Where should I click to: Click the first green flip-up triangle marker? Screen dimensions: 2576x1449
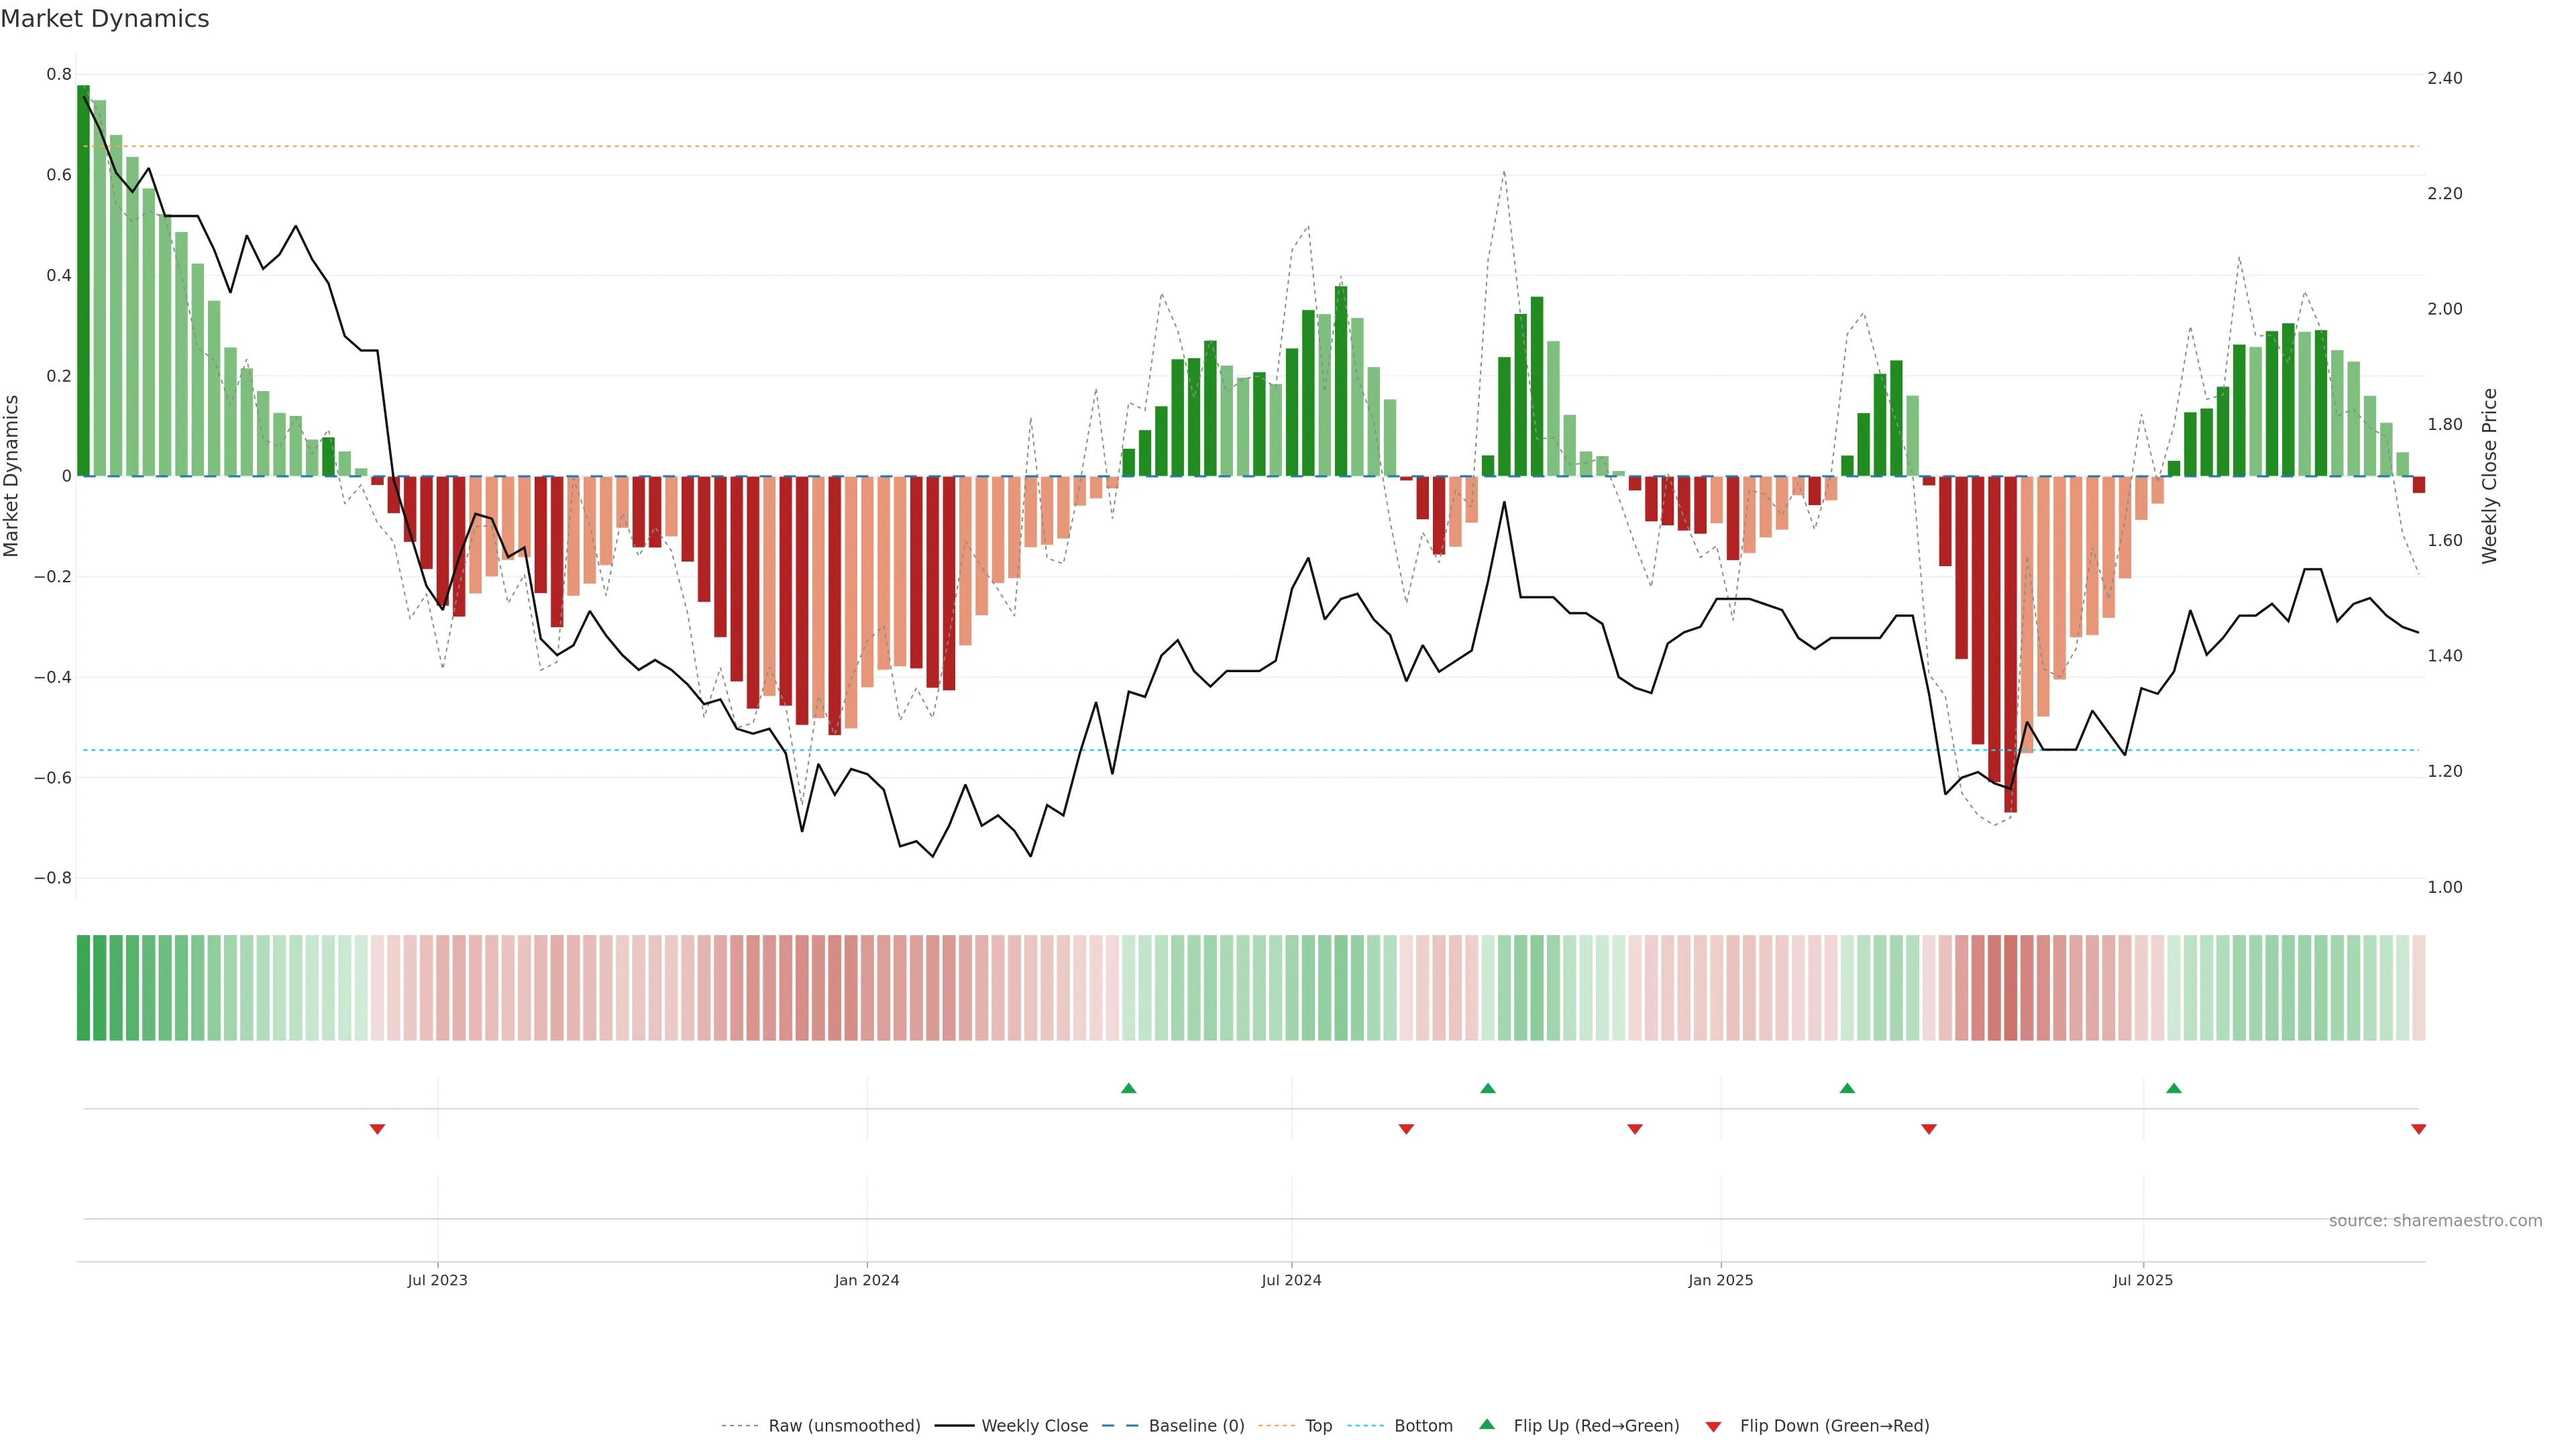(1128, 1088)
